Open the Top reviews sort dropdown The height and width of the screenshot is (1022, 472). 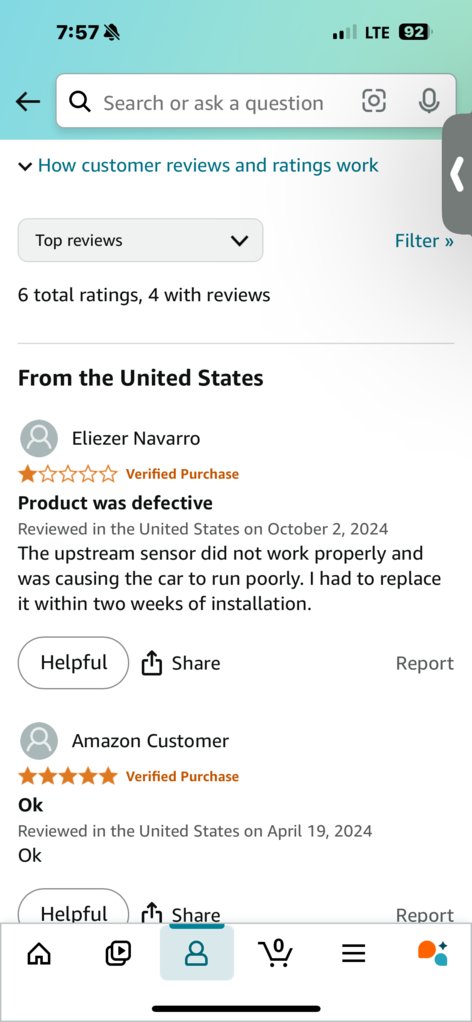click(140, 241)
